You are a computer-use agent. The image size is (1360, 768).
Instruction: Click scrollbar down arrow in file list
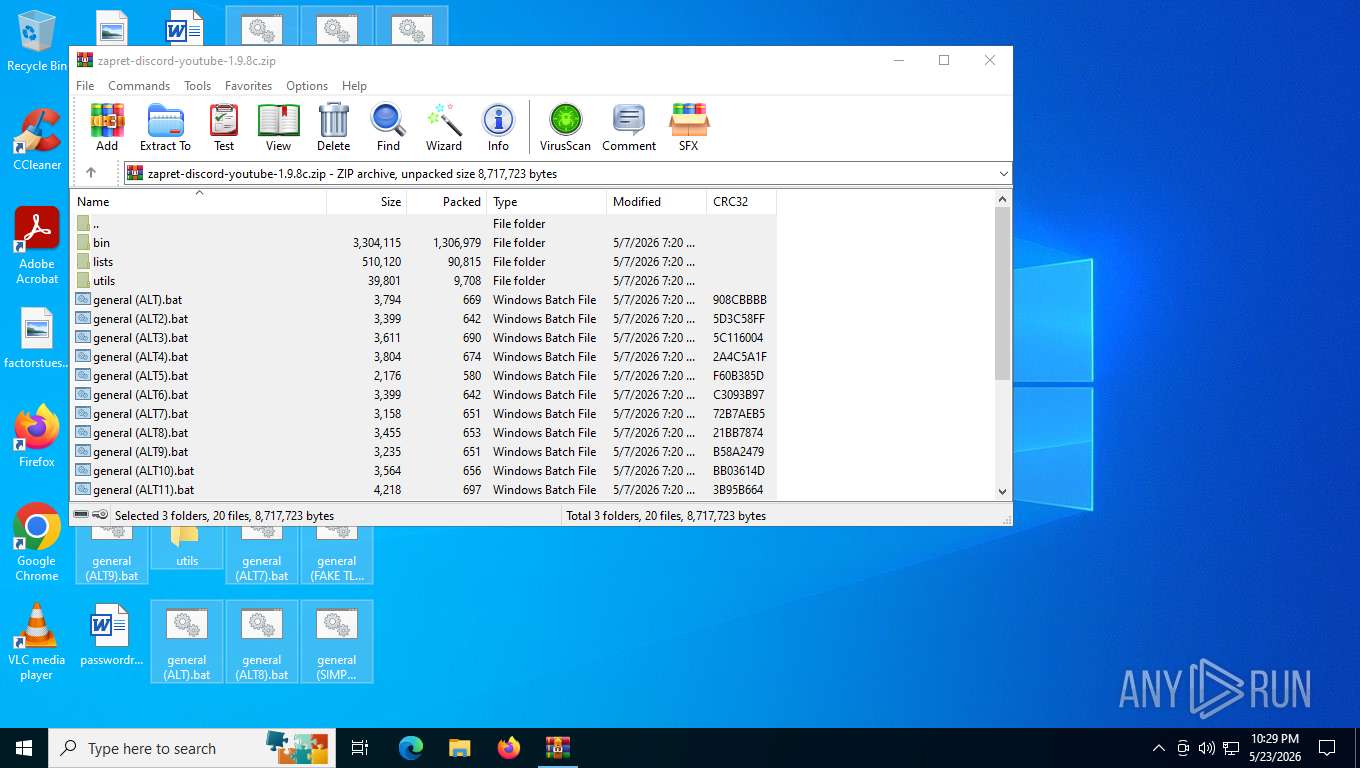[x=1003, y=491]
